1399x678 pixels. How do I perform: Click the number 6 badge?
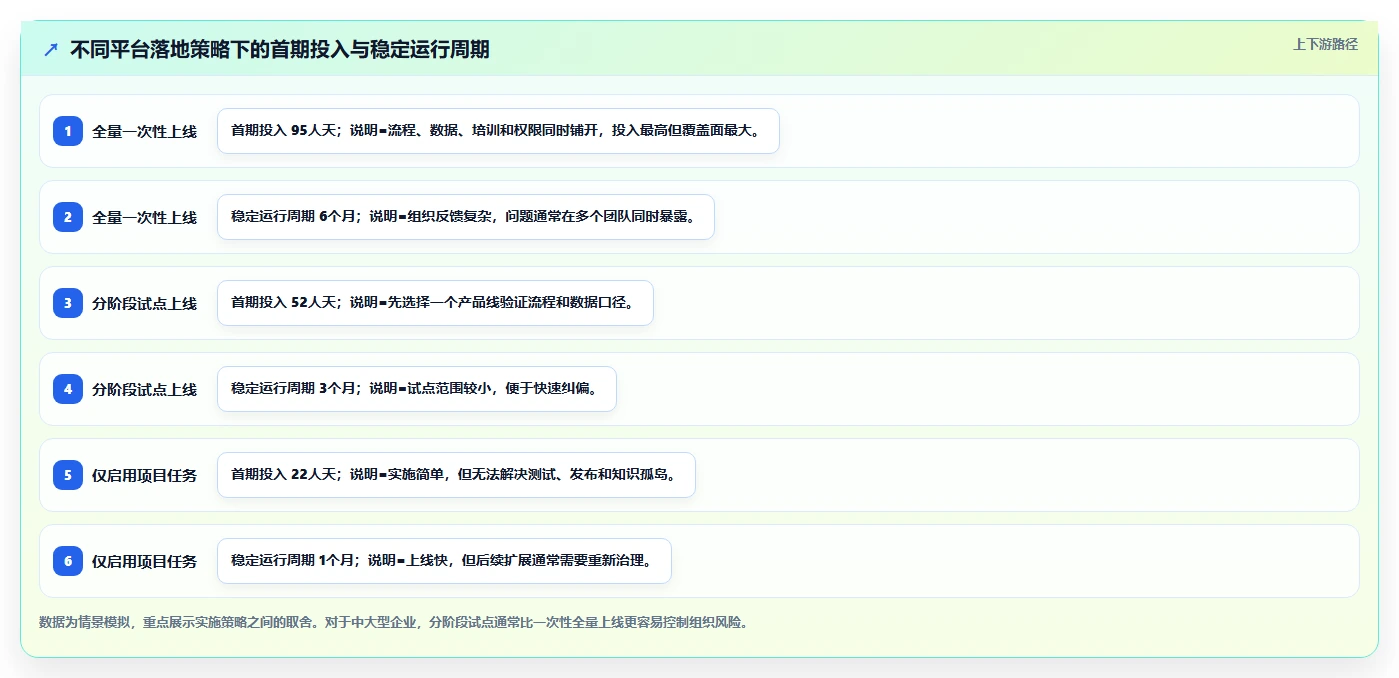(68, 561)
